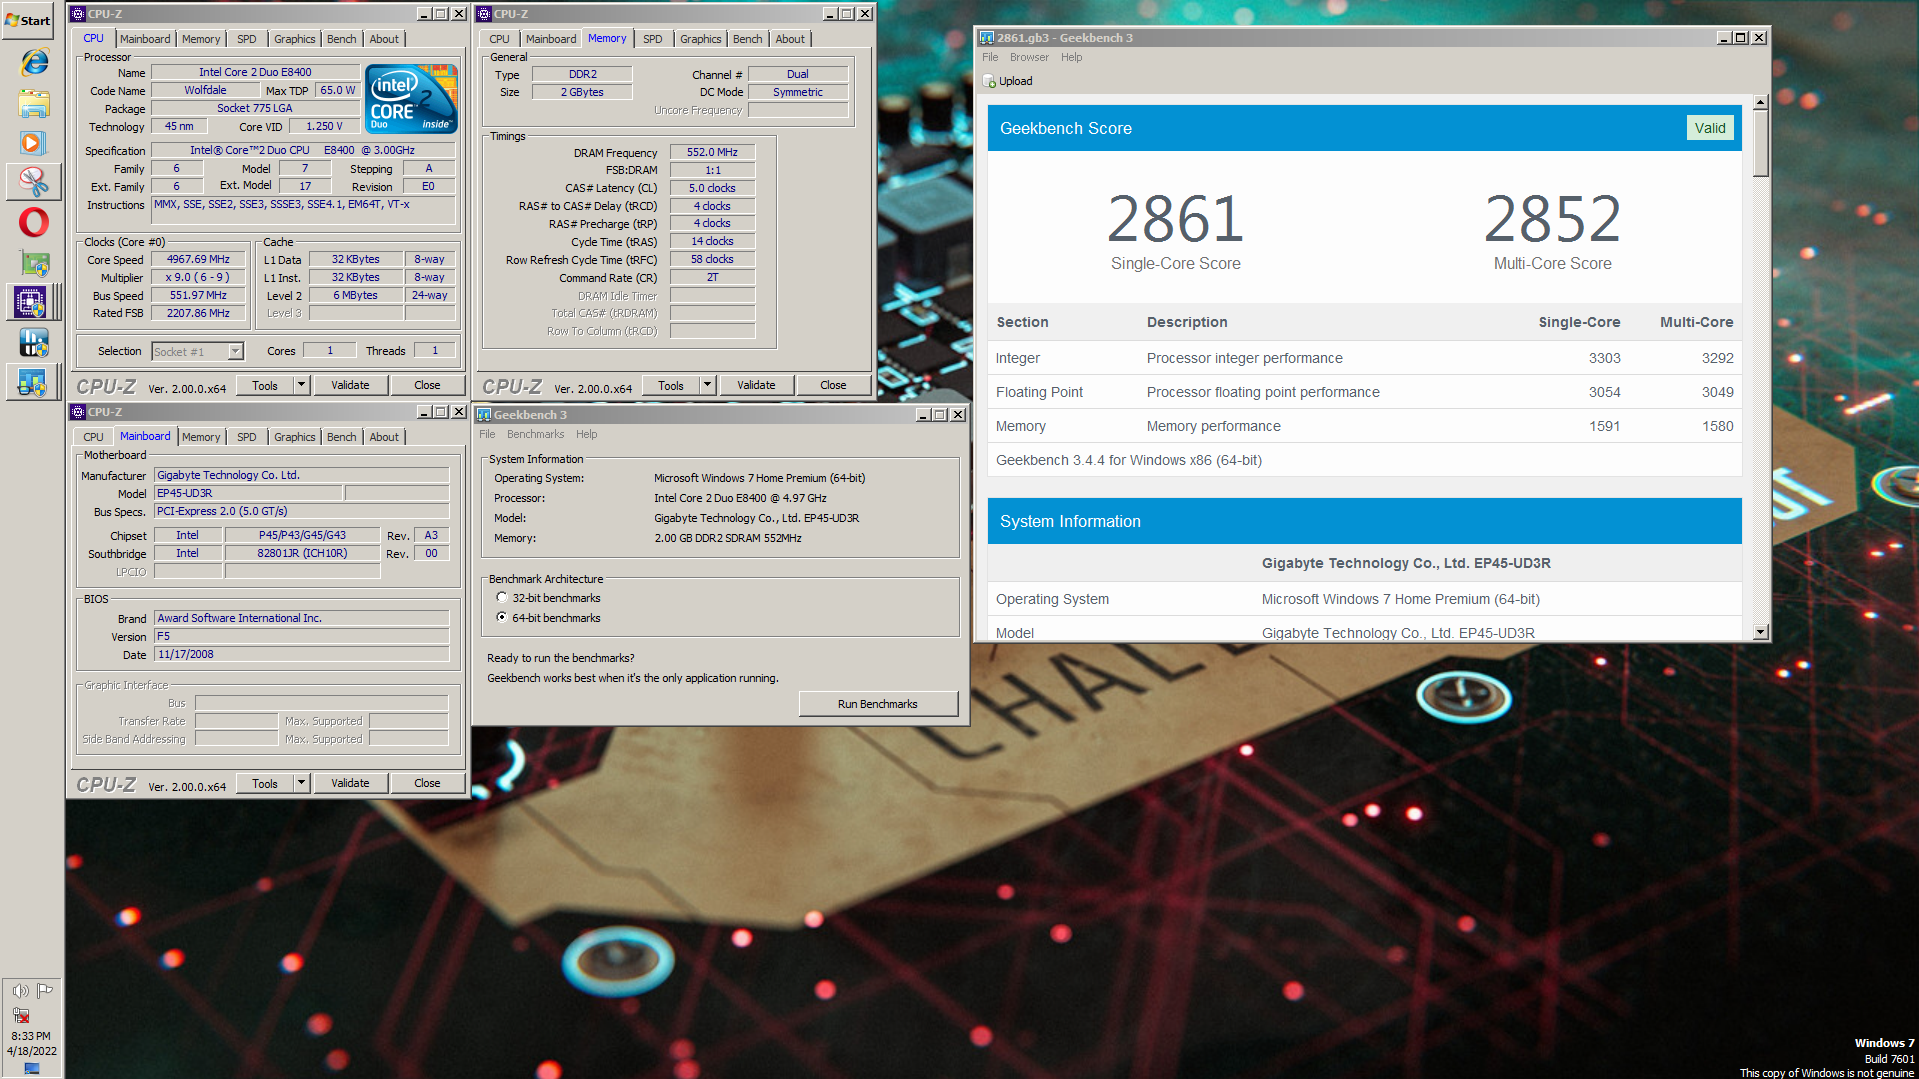Click the Core Speed 4967.69 MHz field
Screen dimensions: 1919x1079
click(198, 259)
